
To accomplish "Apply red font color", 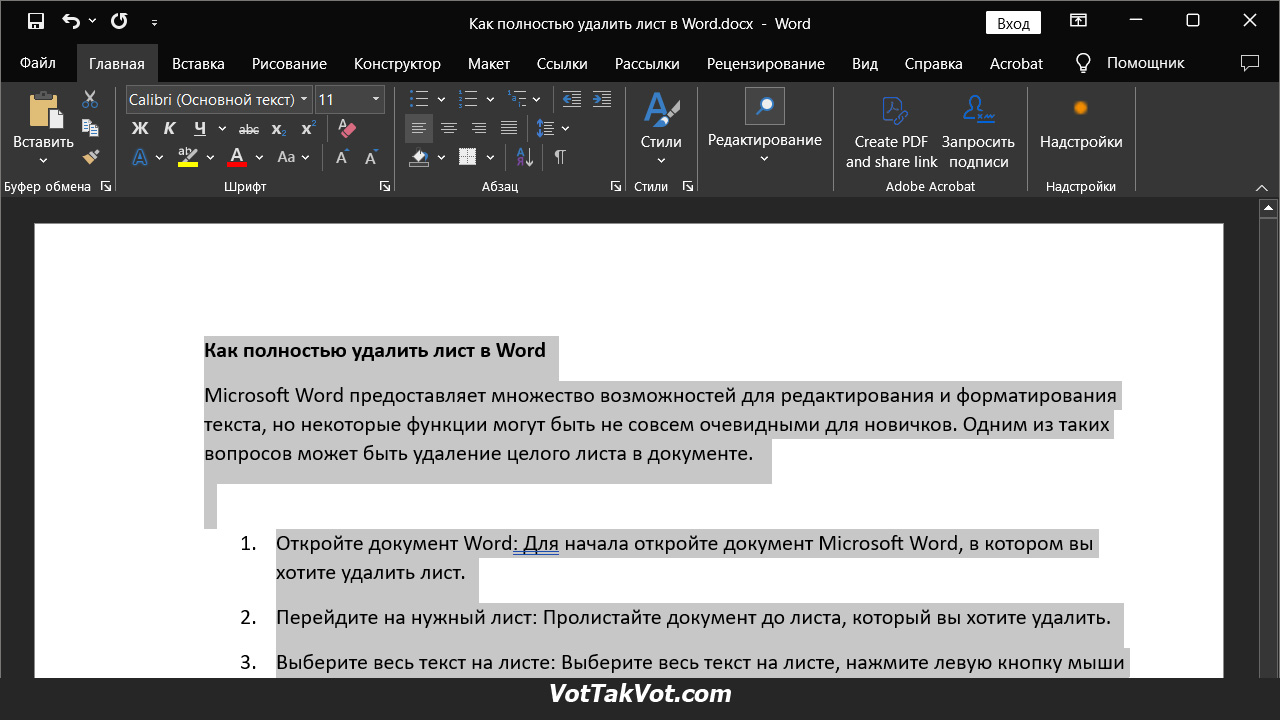I will pyautogui.click(x=237, y=157).
